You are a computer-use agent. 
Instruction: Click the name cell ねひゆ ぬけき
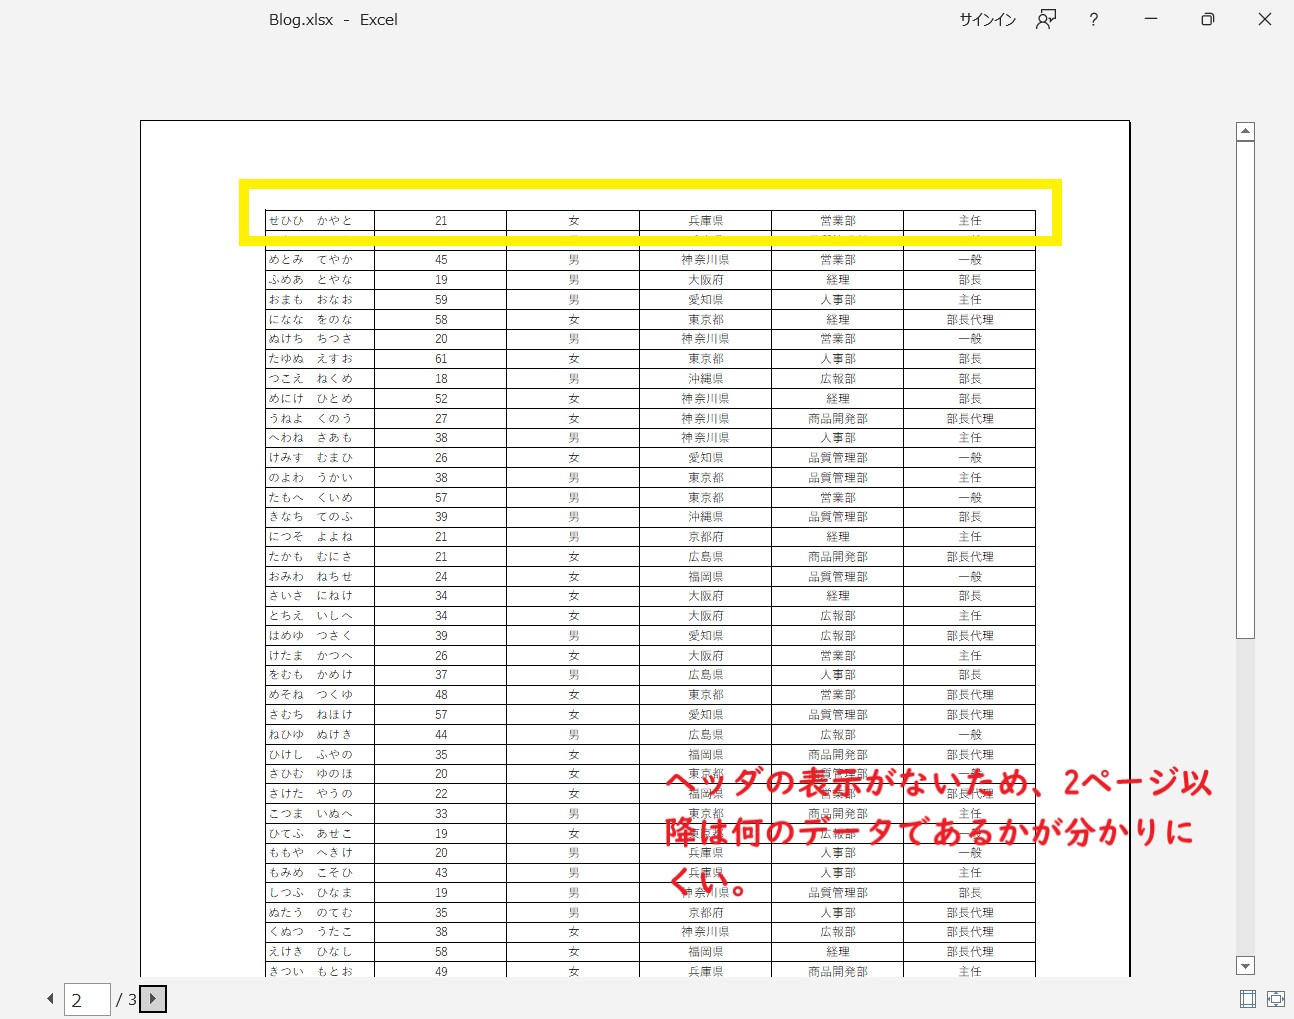pyautogui.click(x=320, y=735)
